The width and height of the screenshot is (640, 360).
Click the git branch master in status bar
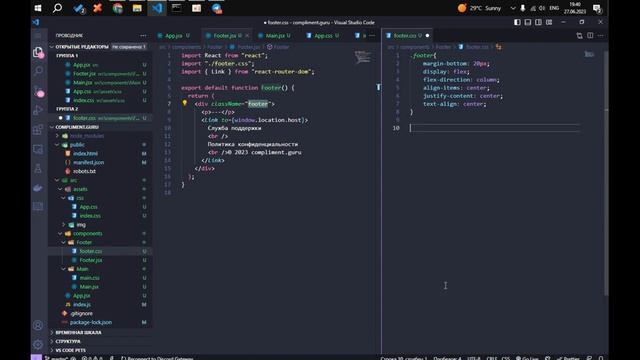pos(56,358)
